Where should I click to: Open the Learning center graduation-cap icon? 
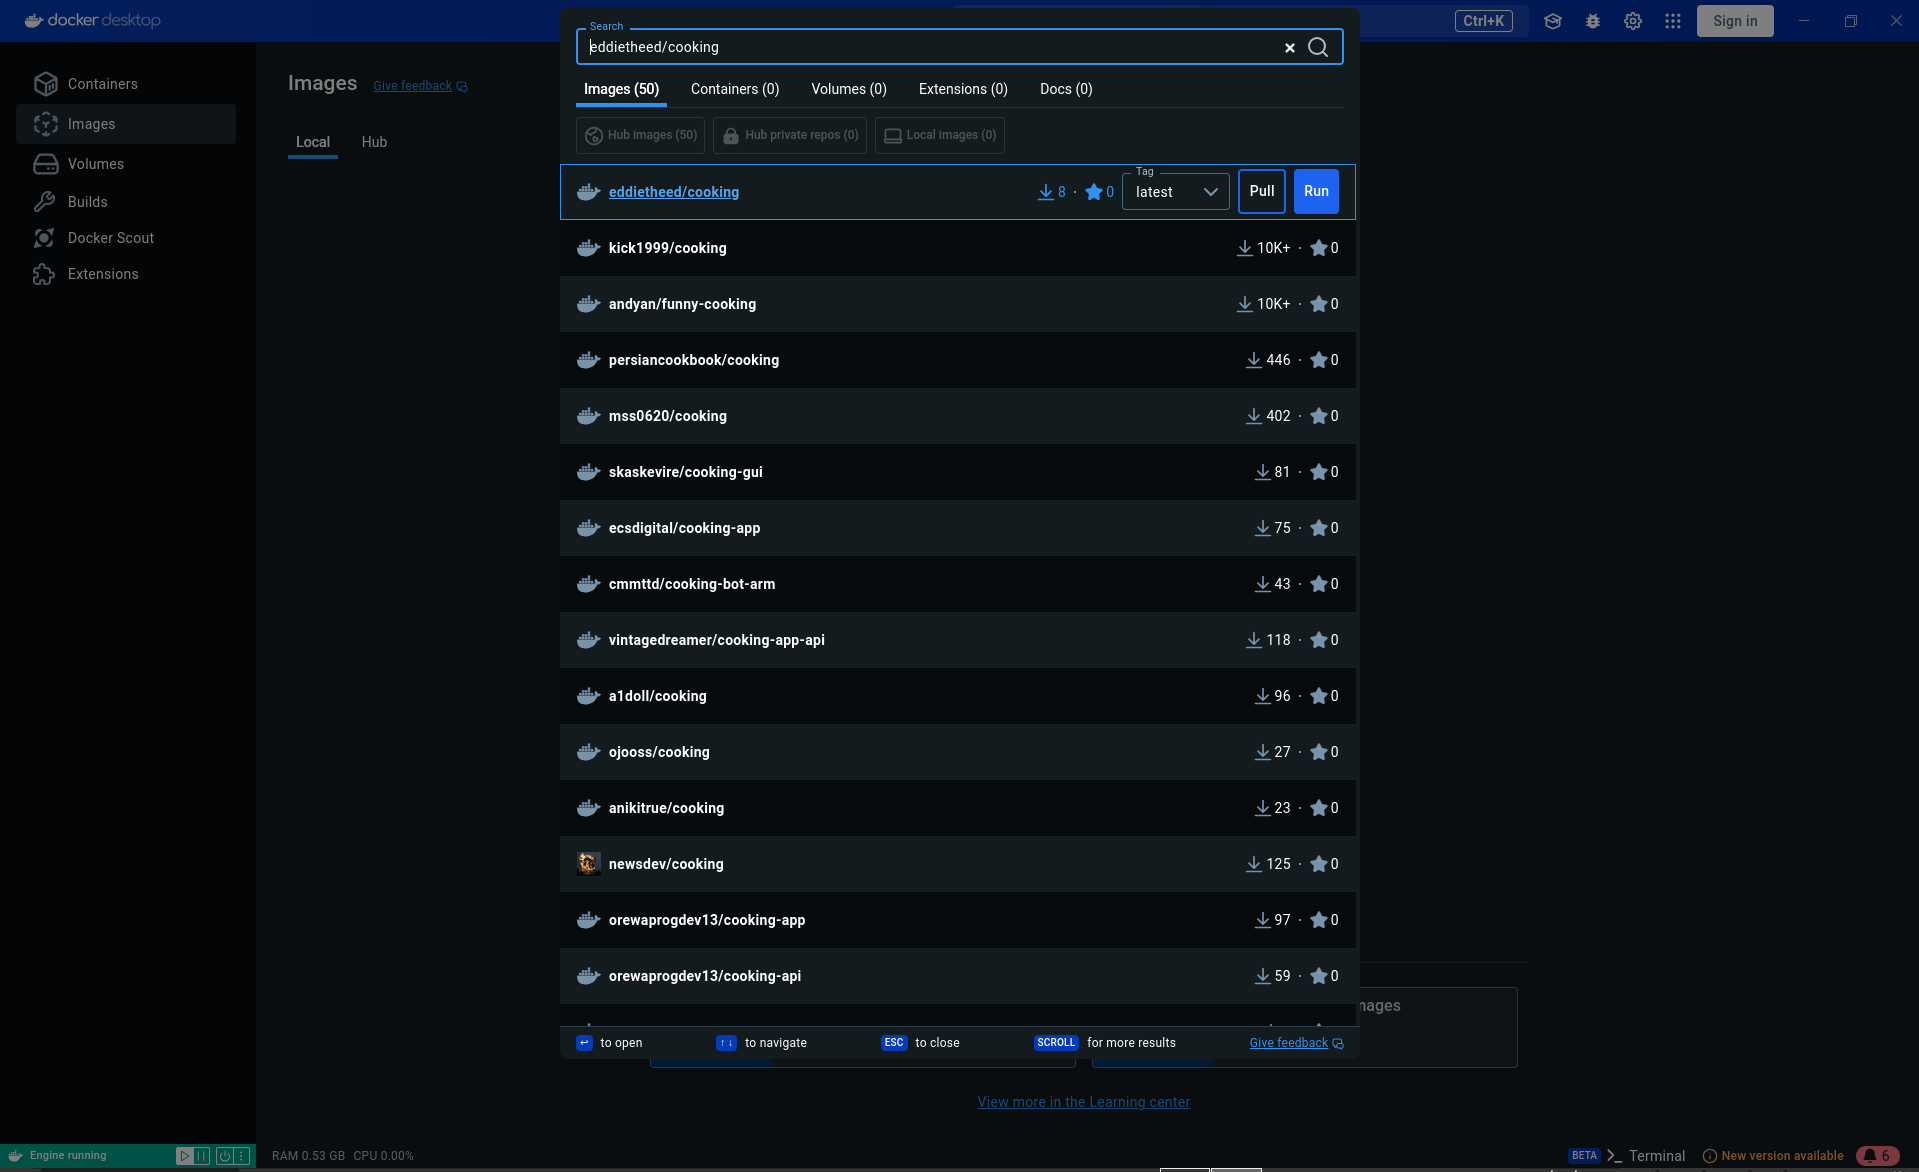coord(1553,21)
